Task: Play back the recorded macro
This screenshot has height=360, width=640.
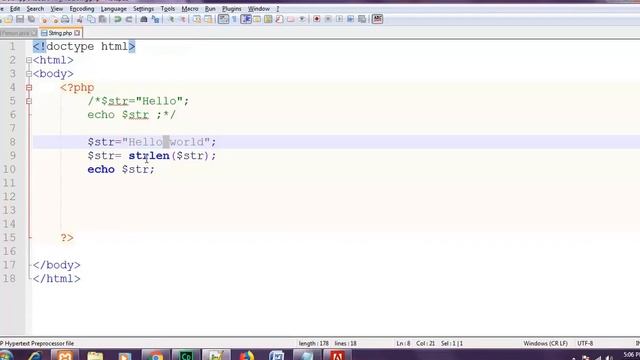Action: coord(339,19)
